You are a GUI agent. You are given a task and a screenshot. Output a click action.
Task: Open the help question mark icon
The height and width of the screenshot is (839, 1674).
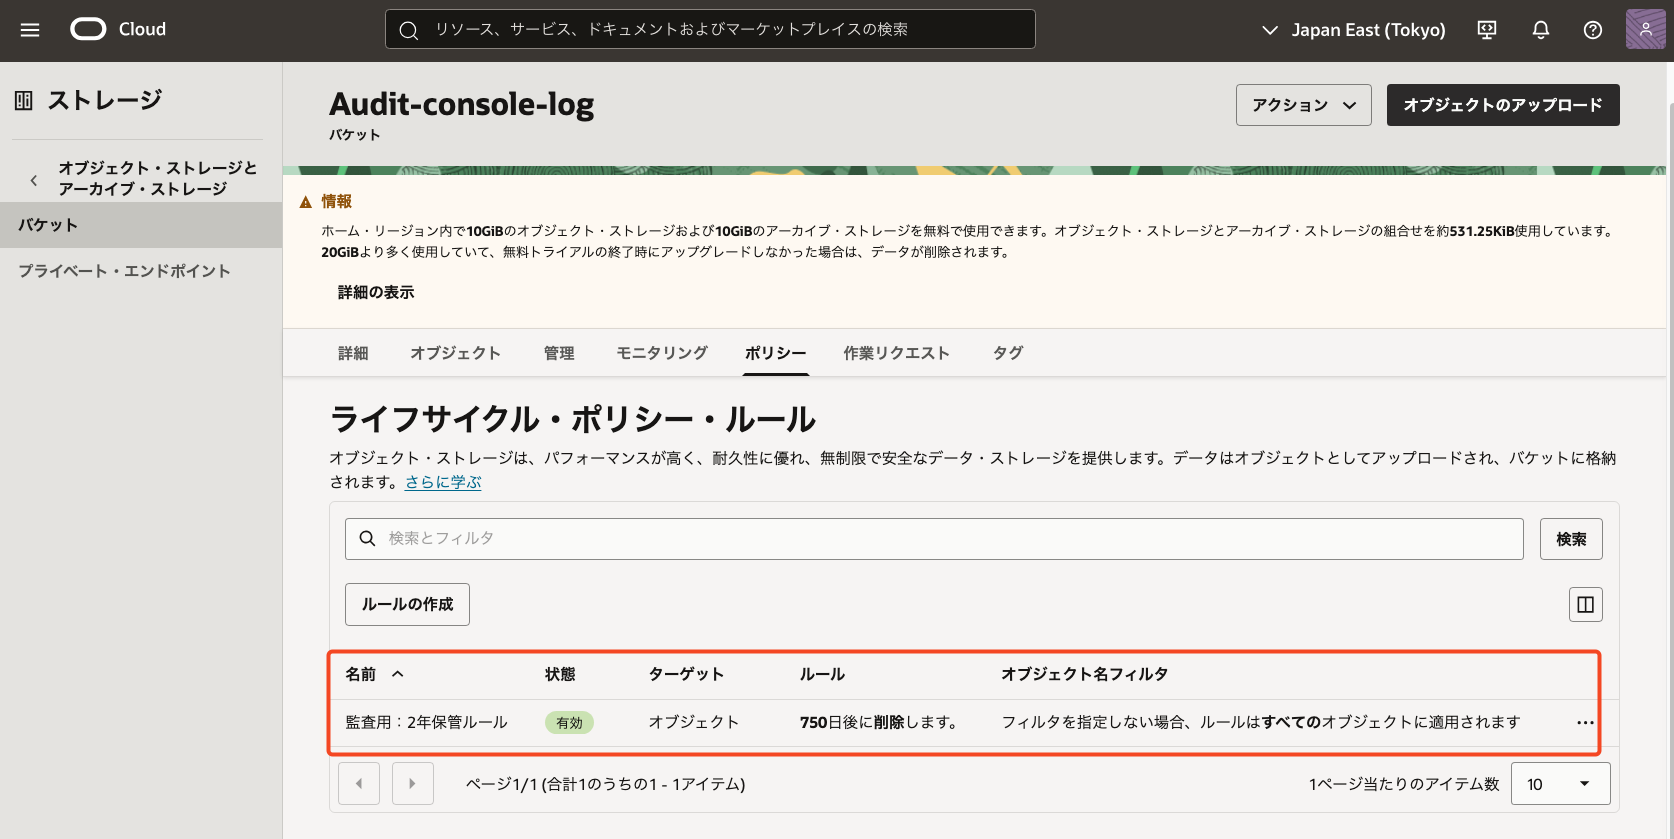click(x=1592, y=30)
